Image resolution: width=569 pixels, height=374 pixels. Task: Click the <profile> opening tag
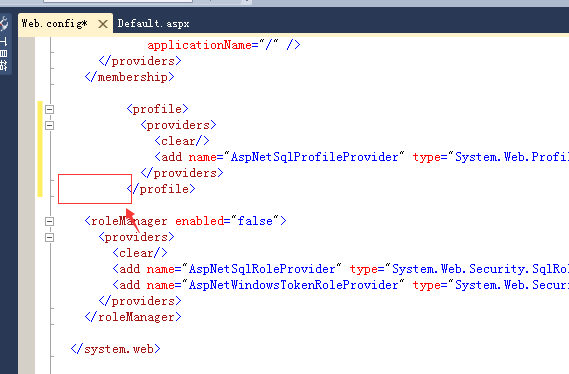pos(157,109)
